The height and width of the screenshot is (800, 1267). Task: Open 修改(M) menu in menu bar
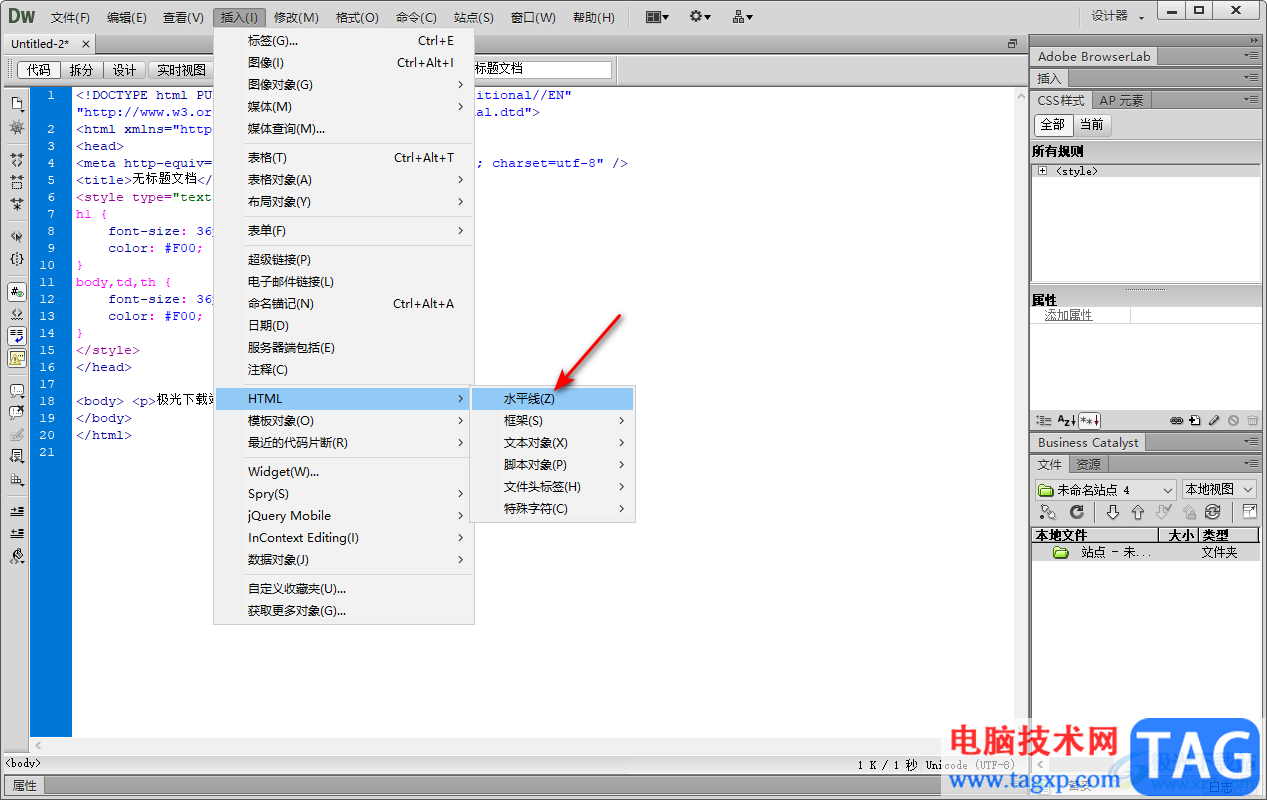point(296,17)
